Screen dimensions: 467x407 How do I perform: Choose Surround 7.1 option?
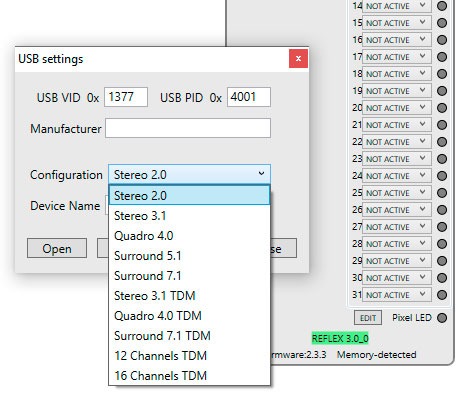point(189,276)
